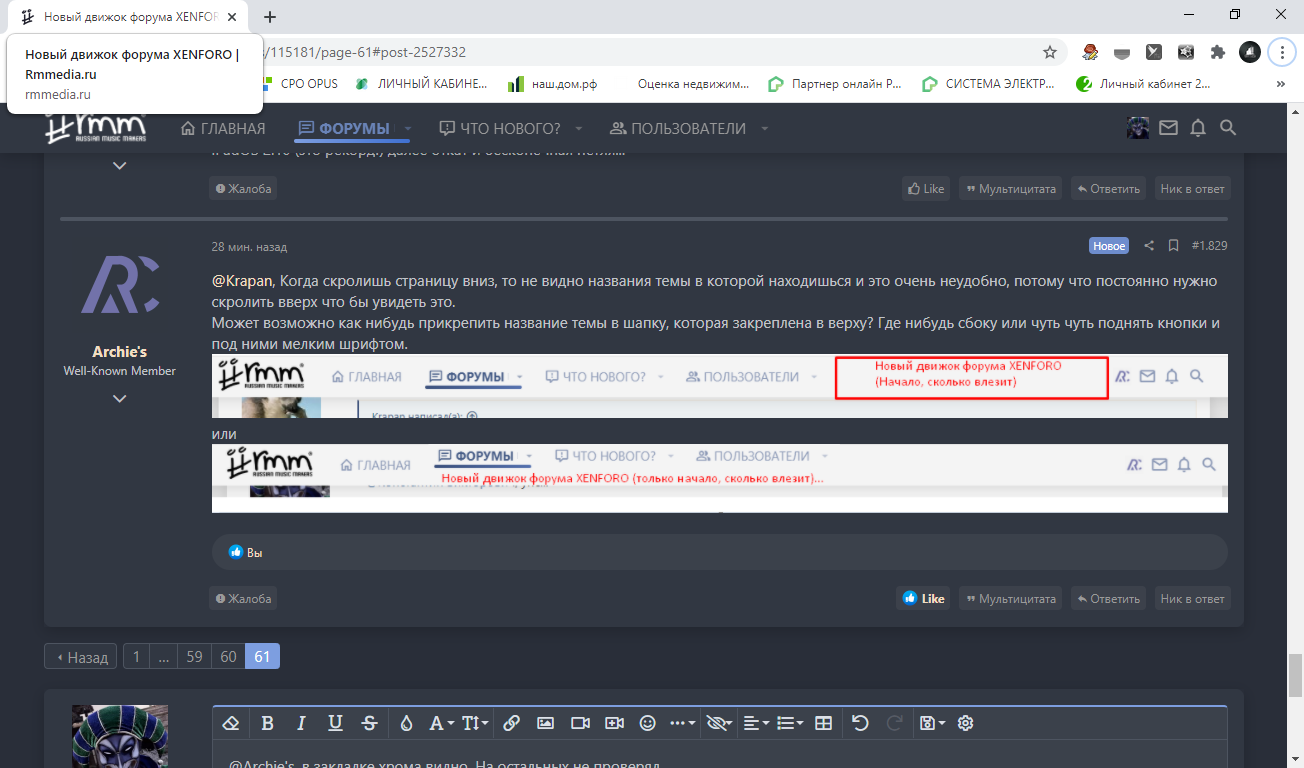Open the gray shield browser extension
This screenshot has height=768, width=1304.
(1122, 52)
